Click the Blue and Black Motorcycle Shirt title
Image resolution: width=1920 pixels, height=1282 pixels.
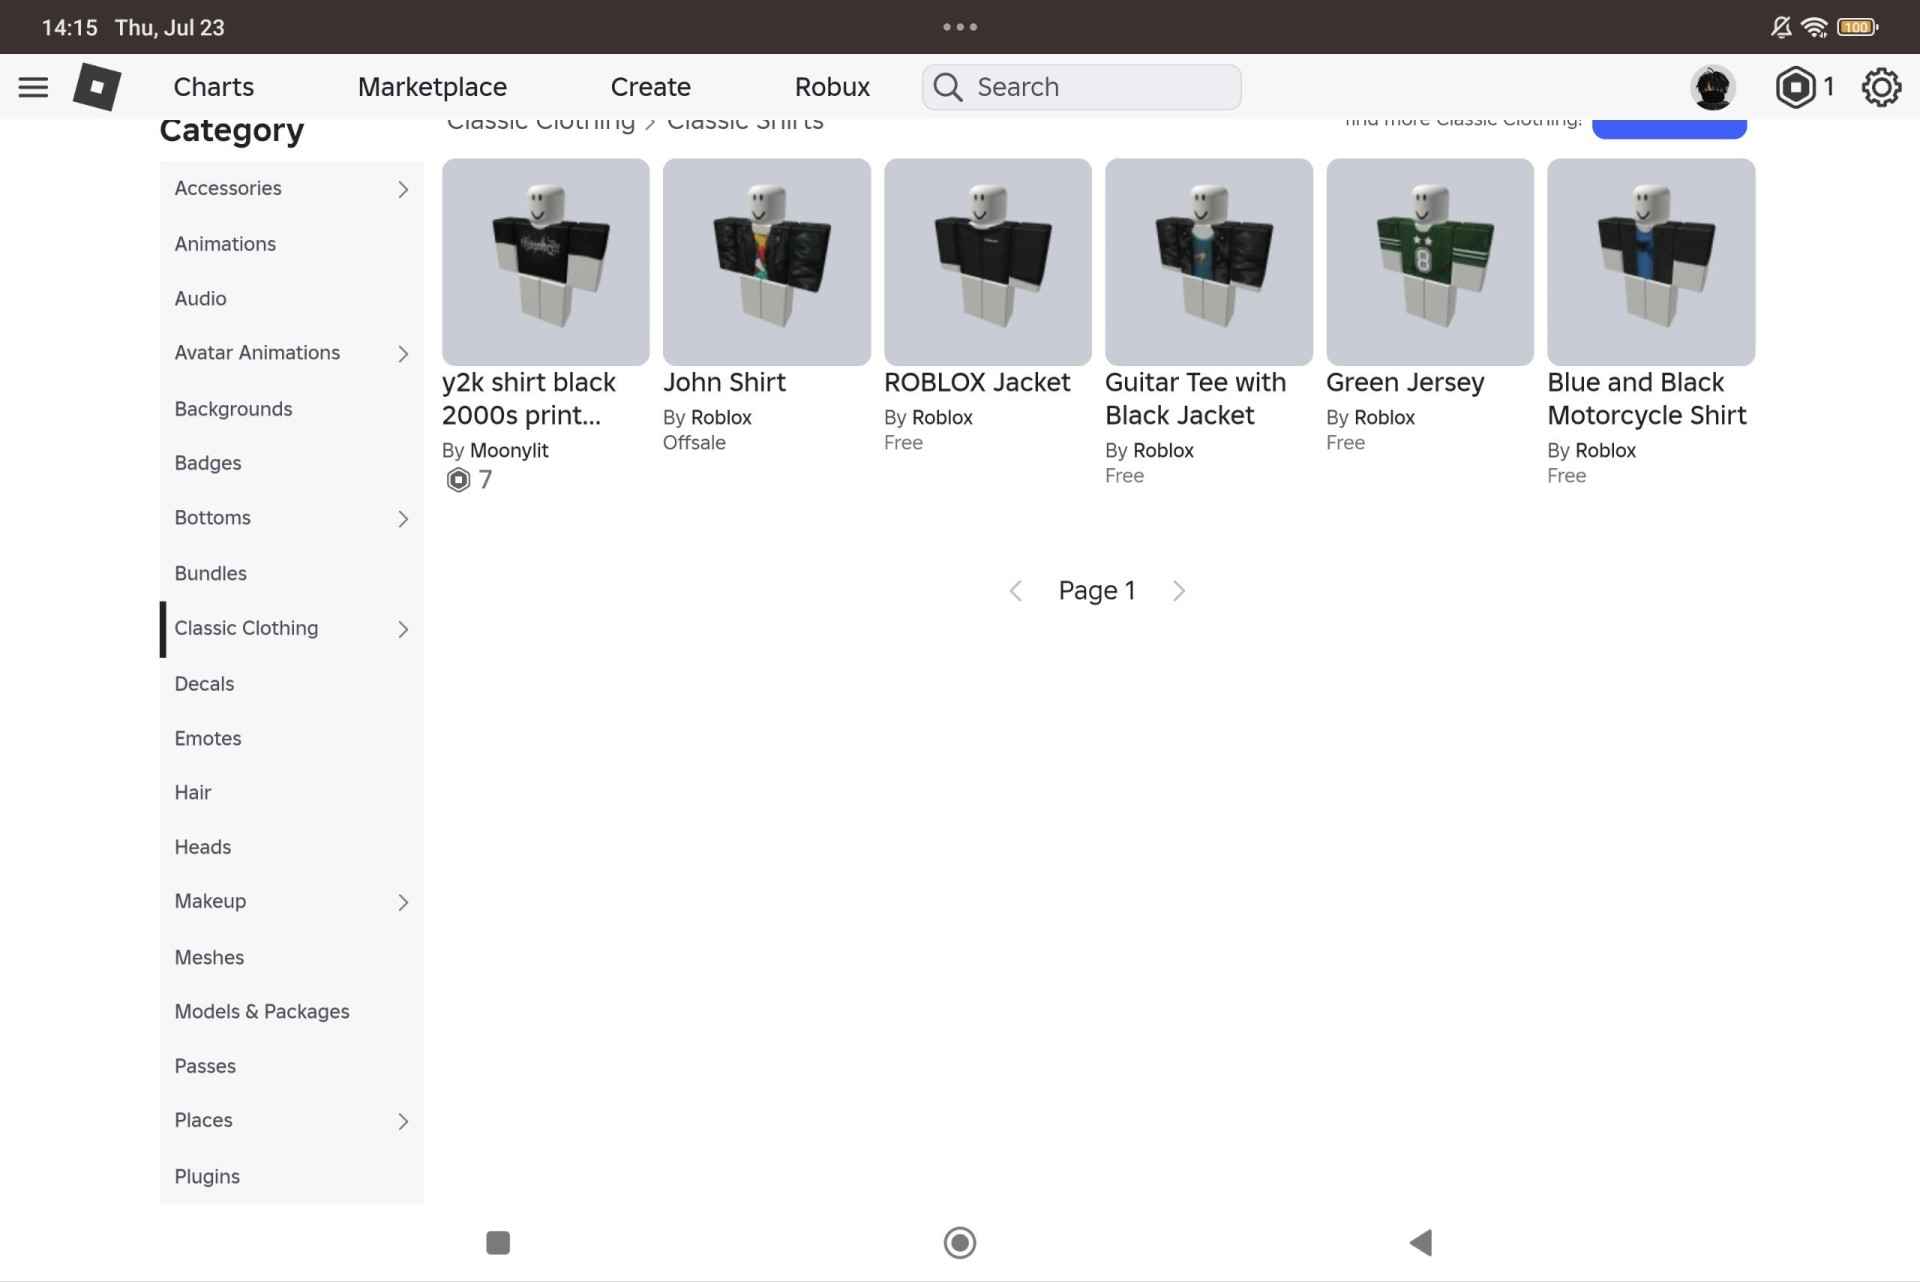coord(1647,399)
